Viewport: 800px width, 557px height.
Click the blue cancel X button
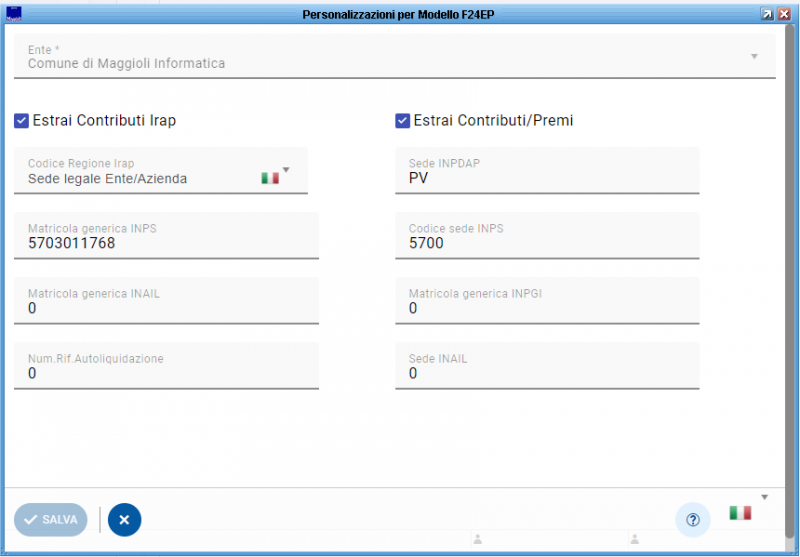[x=125, y=520]
